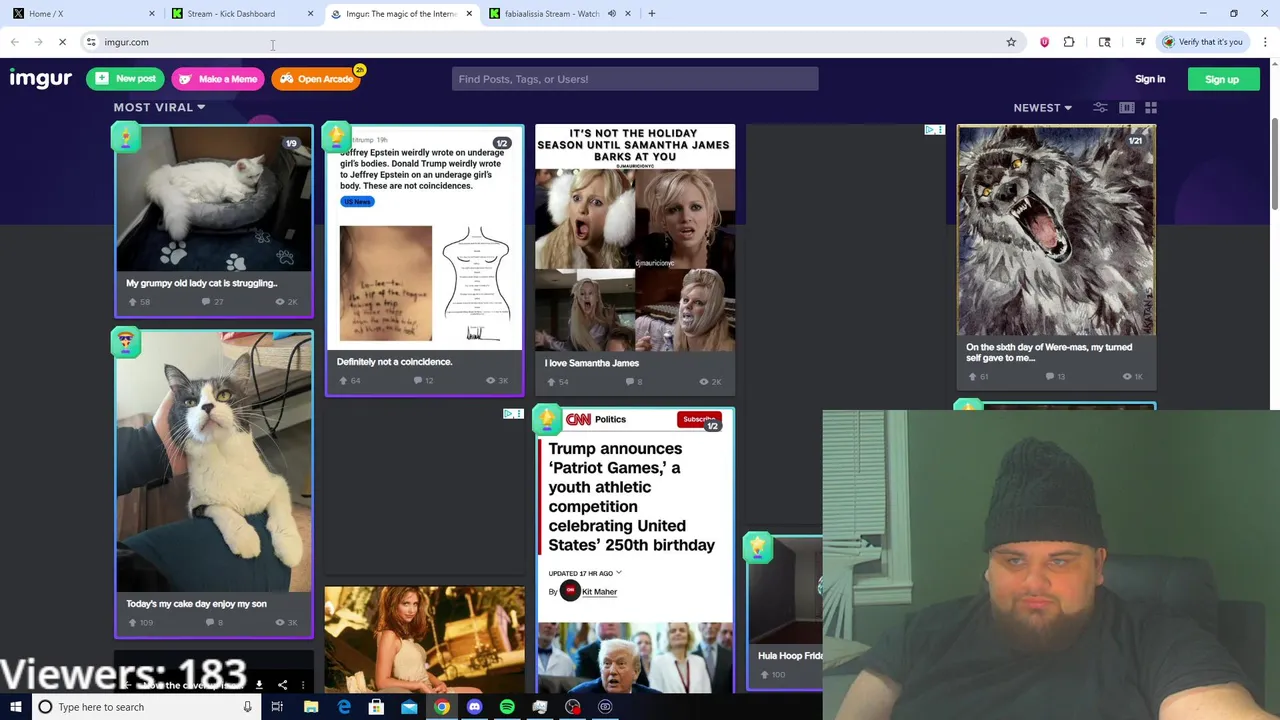This screenshot has height=720, width=1280.
Task: Click upvote arrow on 'Definitely not a coincidence'
Action: tap(343, 380)
